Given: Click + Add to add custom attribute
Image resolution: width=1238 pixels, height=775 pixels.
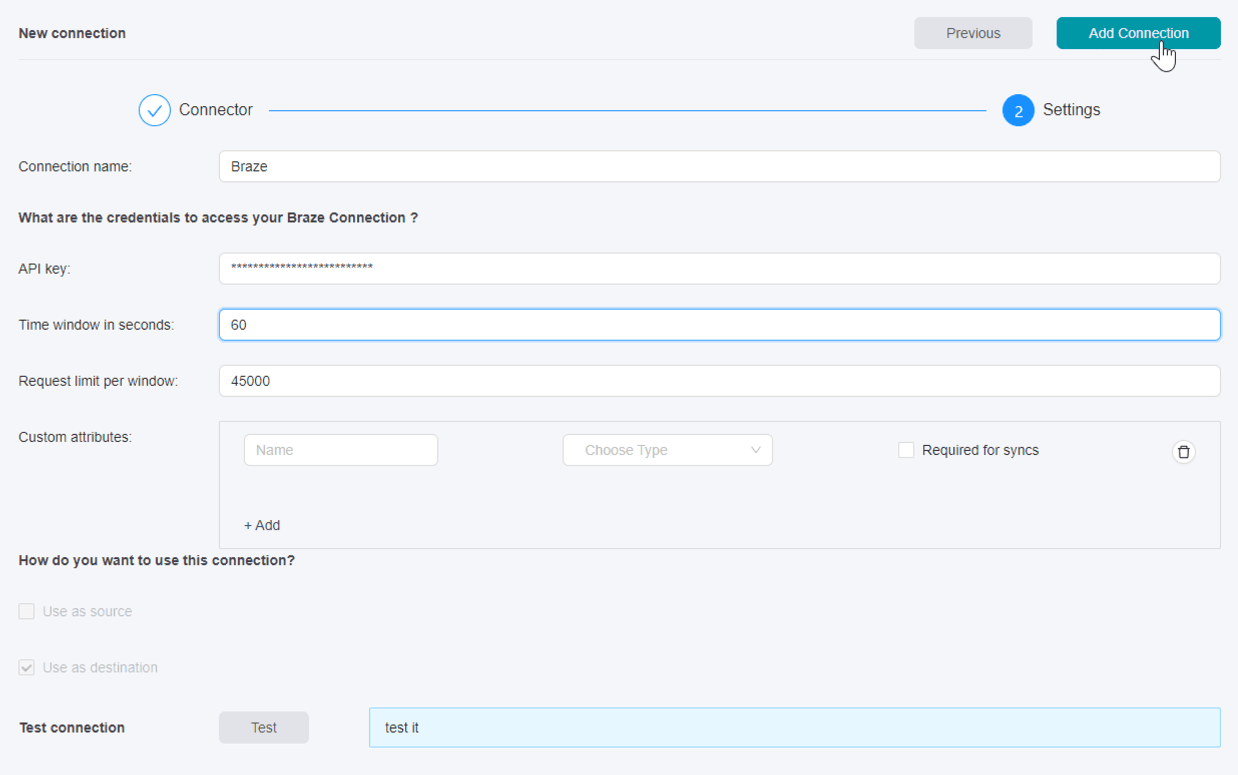Looking at the screenshot, I should [x=262, y=525].
